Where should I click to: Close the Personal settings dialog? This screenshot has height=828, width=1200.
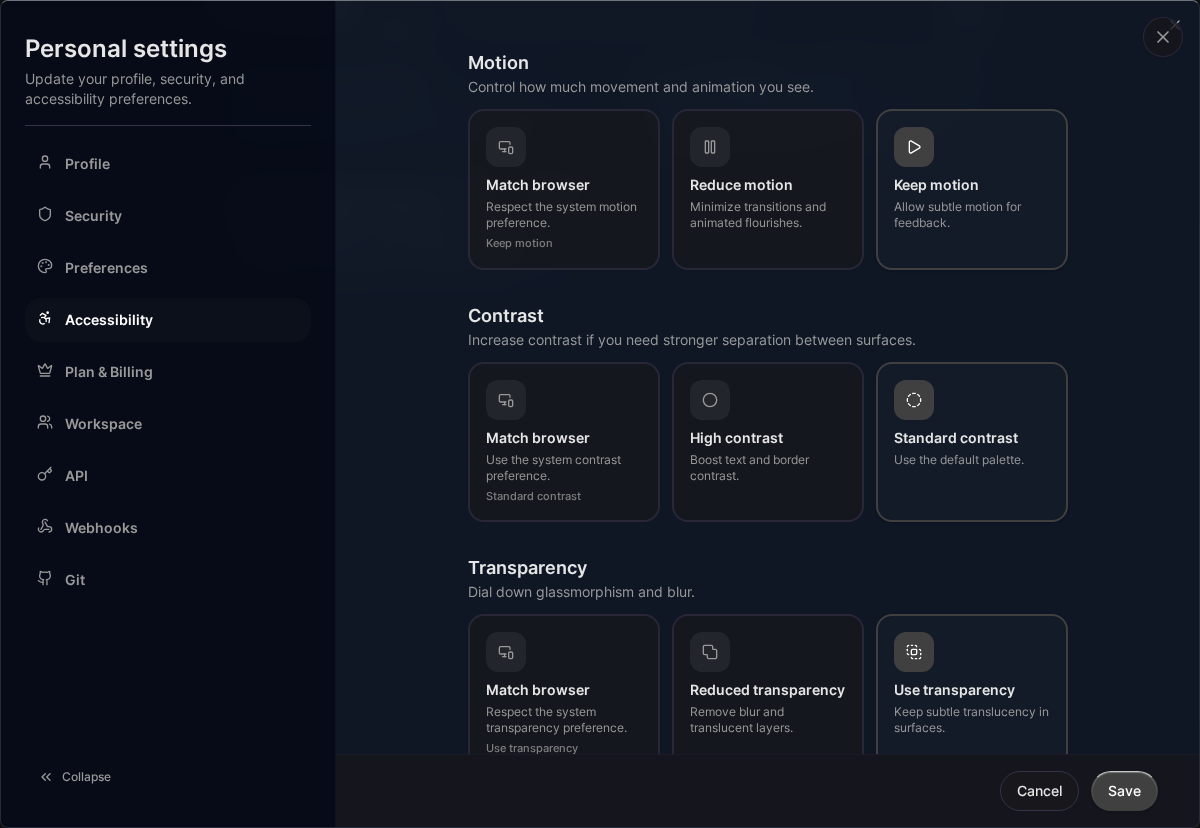1163,37
